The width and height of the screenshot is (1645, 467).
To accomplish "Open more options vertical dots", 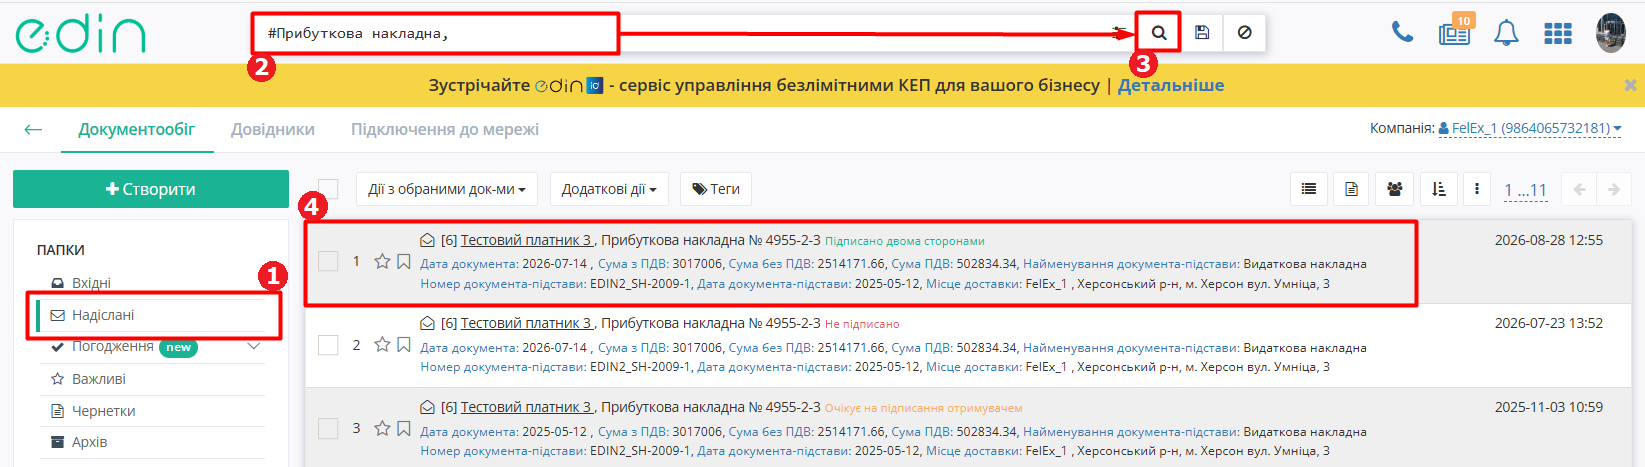I will 1476,189.
